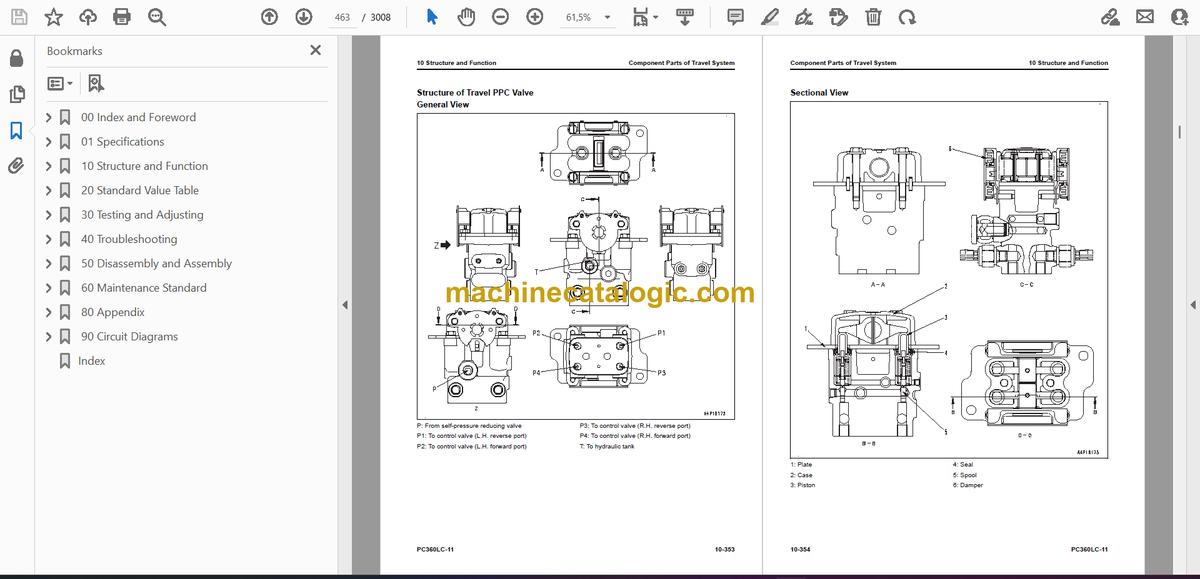Click the page number field showing 463

(341, 17)
